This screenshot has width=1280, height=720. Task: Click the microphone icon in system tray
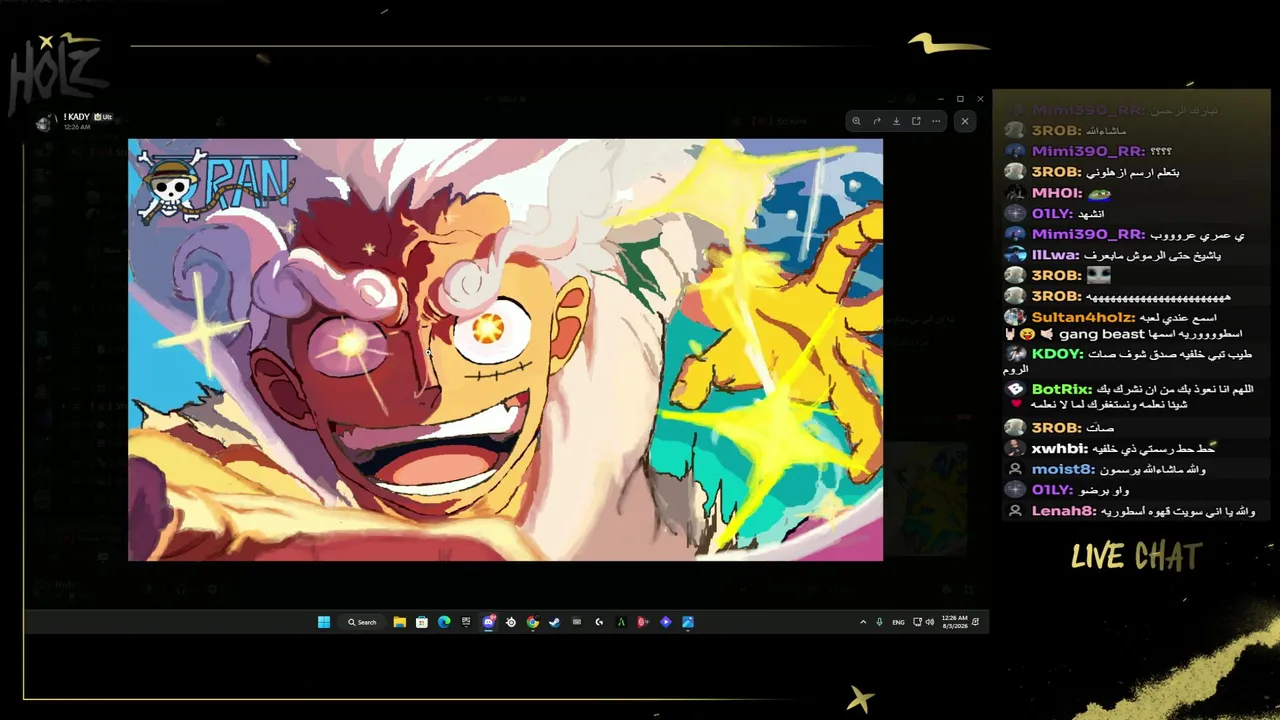tap(880, 622)
